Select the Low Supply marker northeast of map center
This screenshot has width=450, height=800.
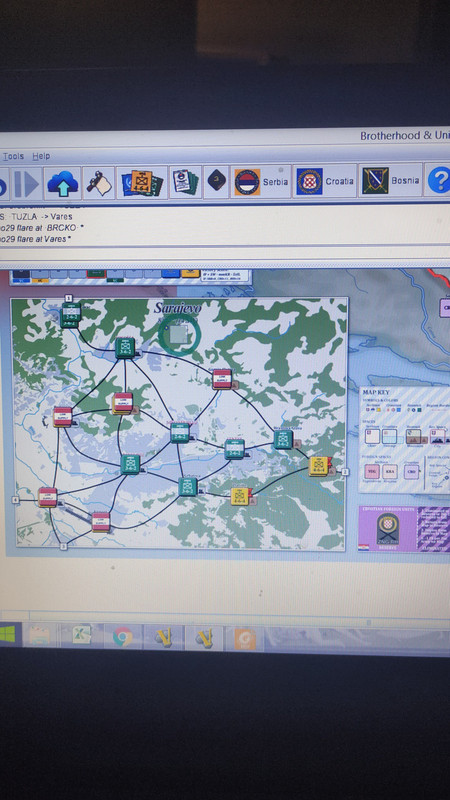point(222,379)
